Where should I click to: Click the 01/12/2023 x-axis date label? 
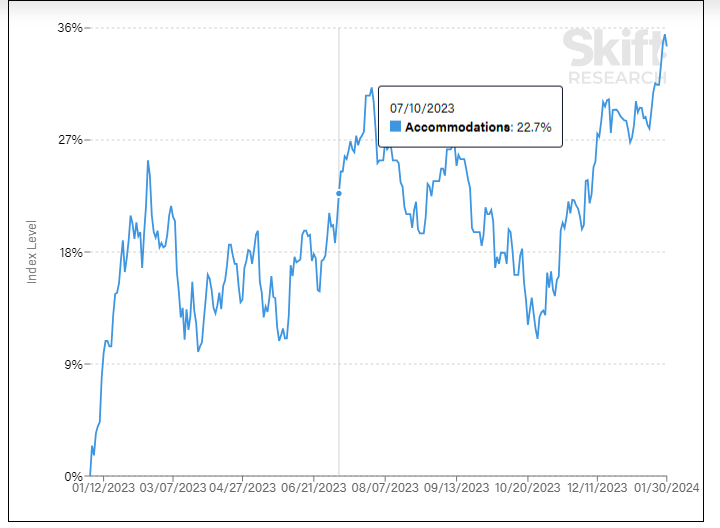coord(103,489)
